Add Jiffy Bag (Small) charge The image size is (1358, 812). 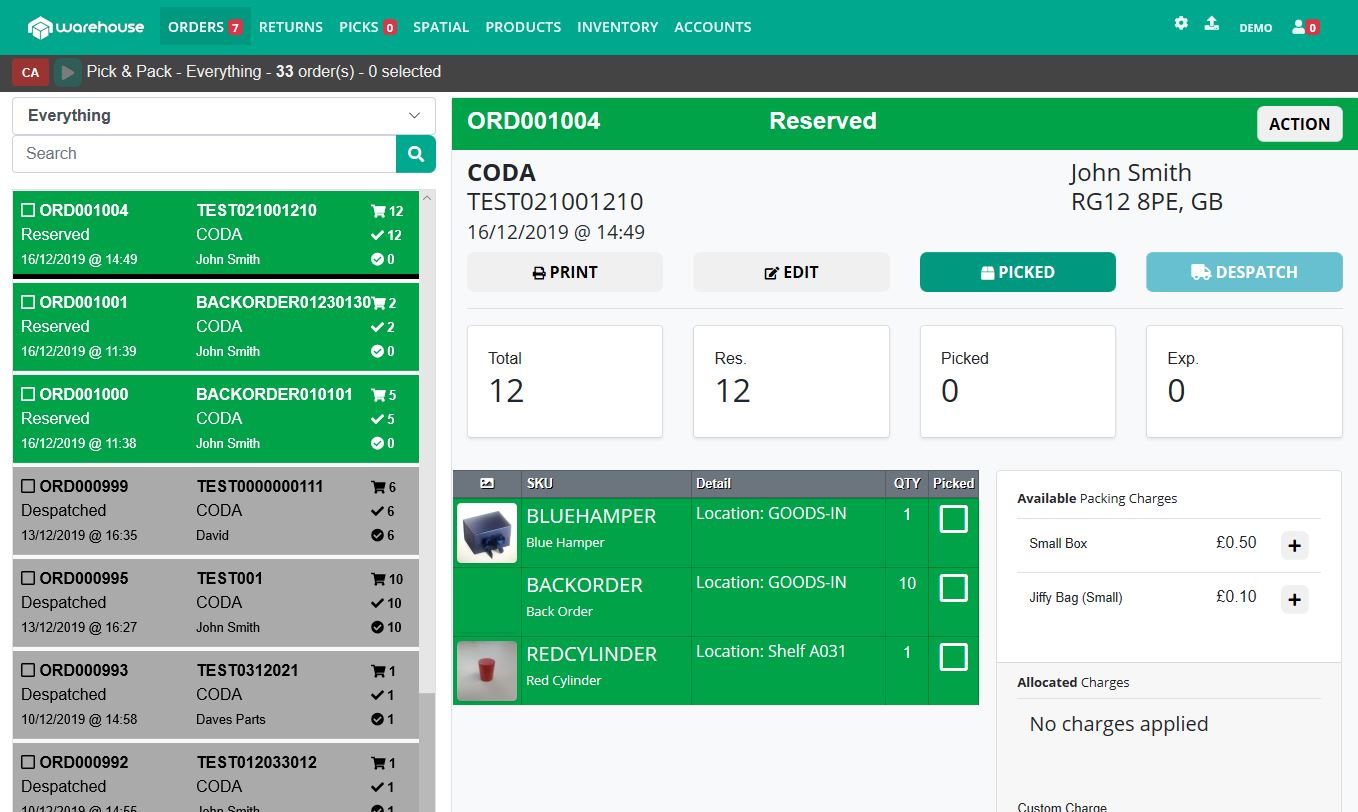1294,599
